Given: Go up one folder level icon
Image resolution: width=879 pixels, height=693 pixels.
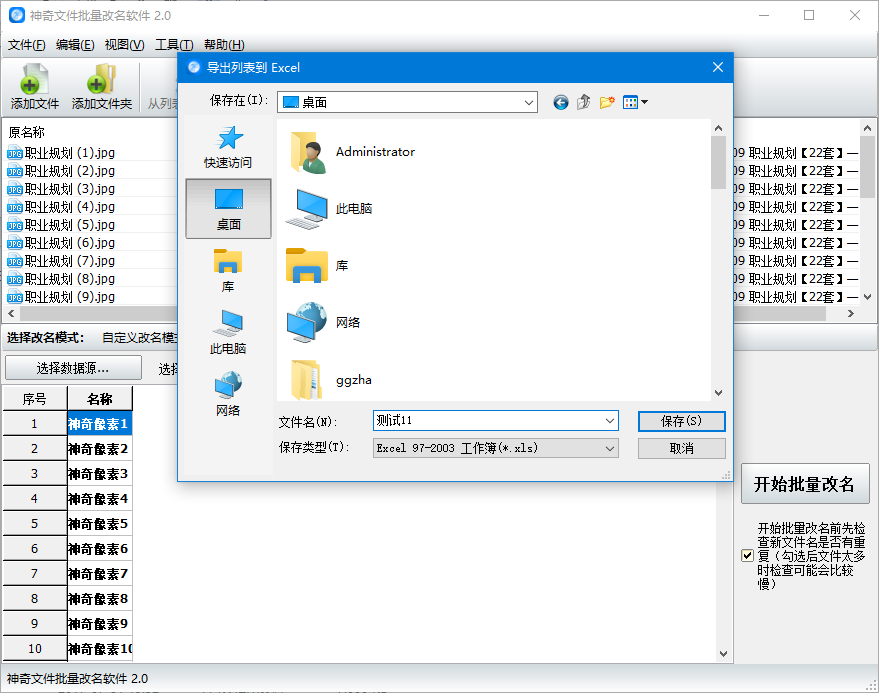Looking at the screenshot, I should tap(584, 102).
